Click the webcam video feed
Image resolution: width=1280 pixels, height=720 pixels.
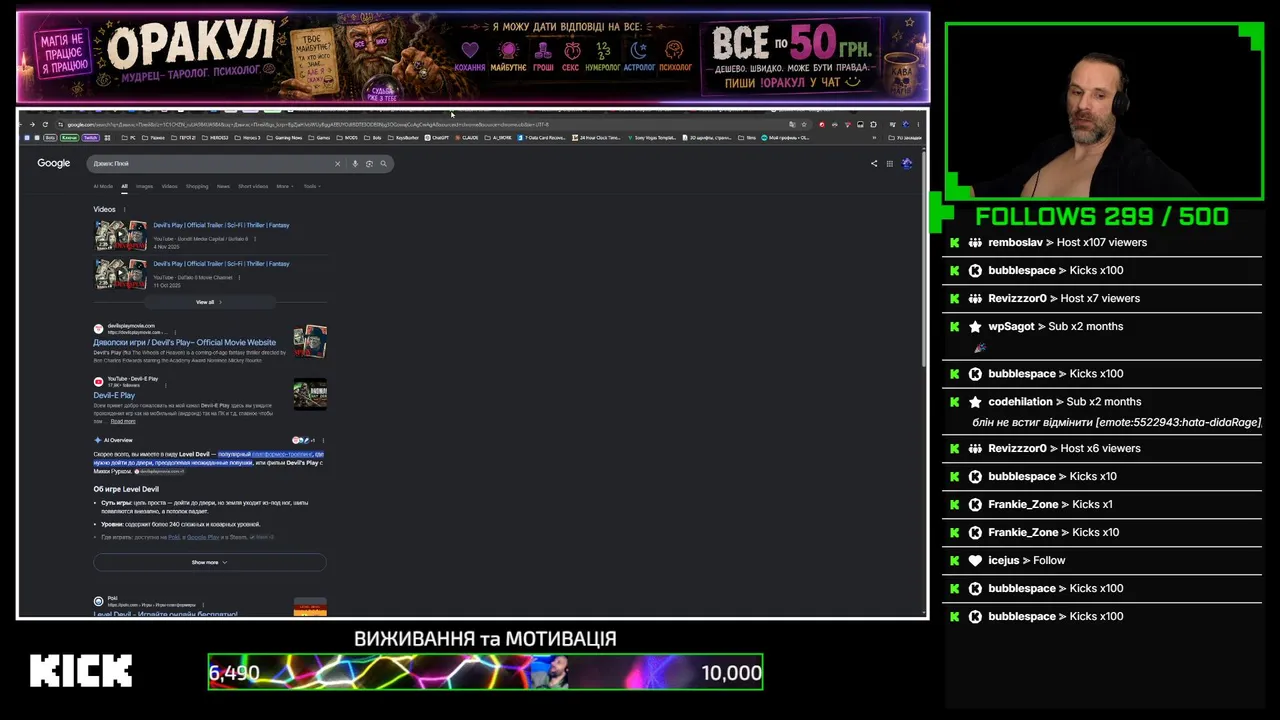[1104, 110]
